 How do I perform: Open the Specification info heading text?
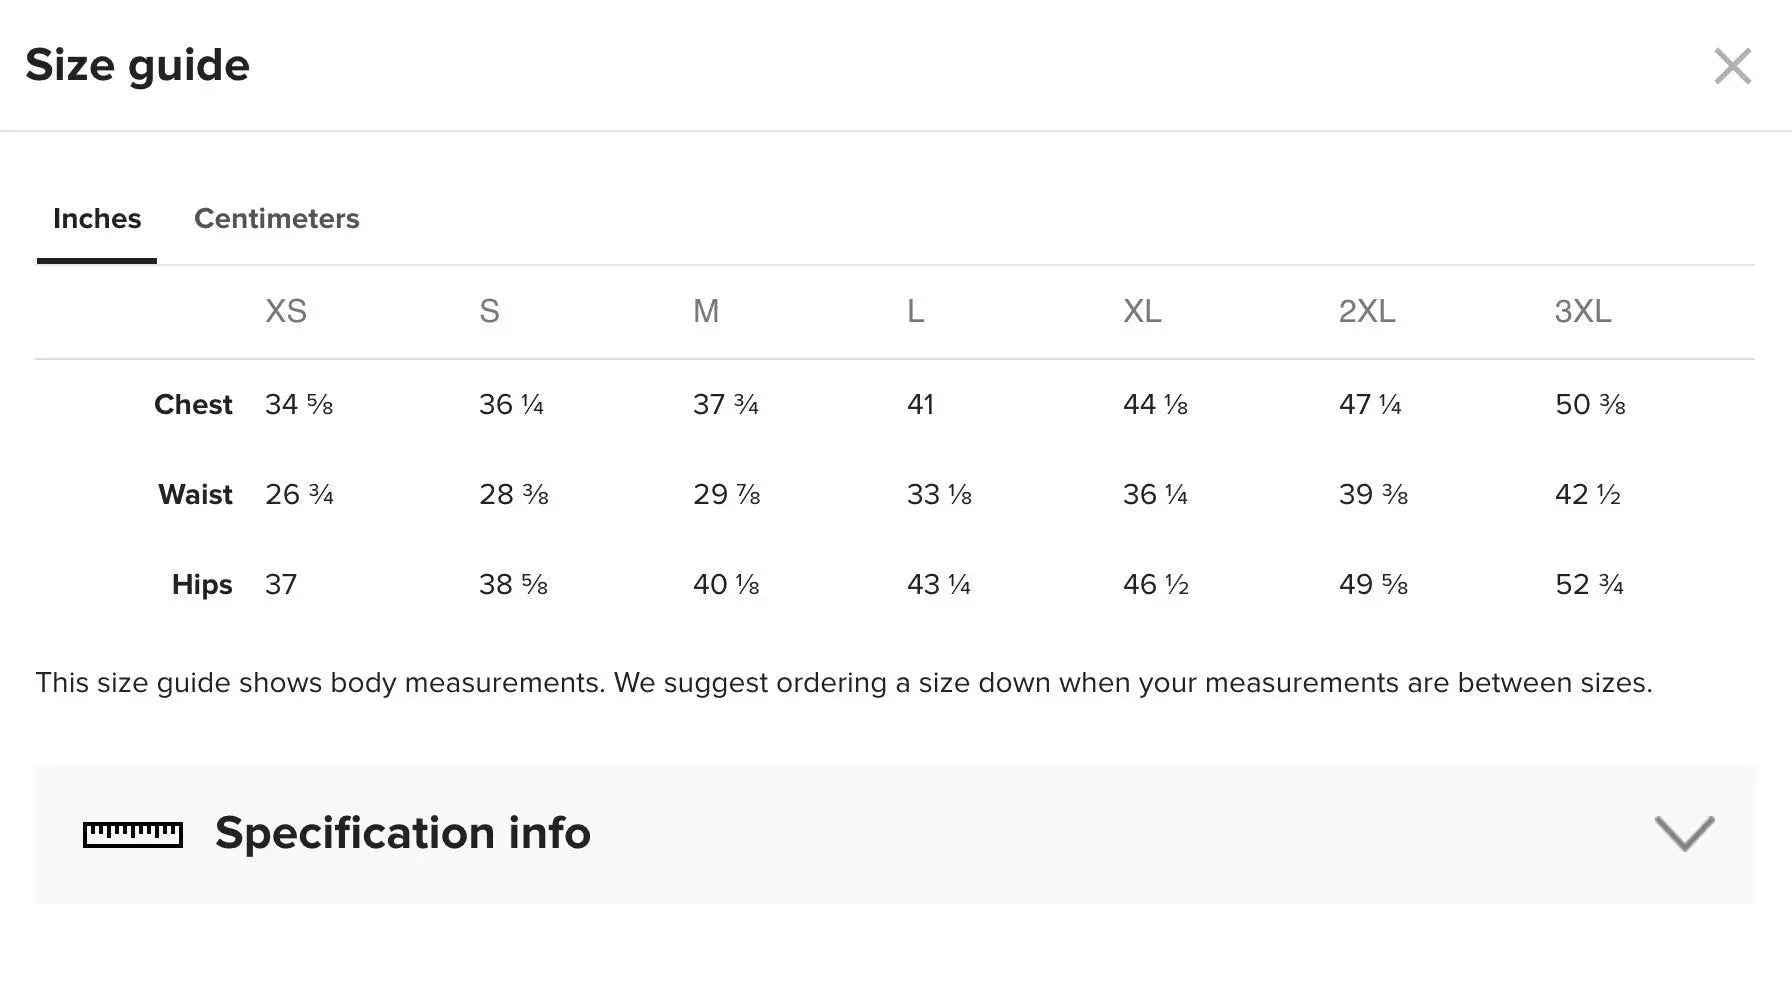(x=402, y=833)
